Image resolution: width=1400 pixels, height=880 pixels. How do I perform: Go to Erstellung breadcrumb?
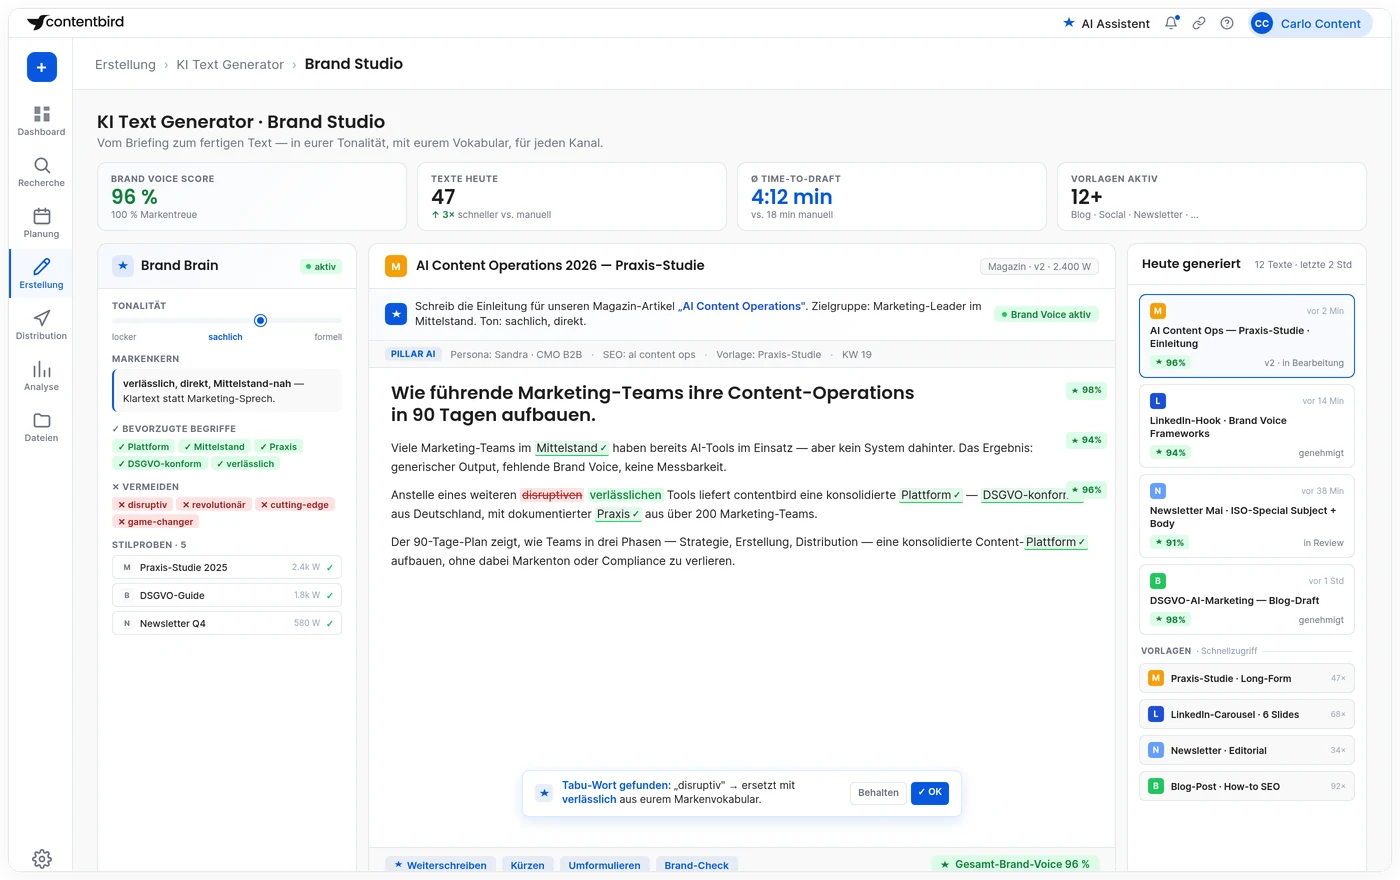click(x=125, y=64)
